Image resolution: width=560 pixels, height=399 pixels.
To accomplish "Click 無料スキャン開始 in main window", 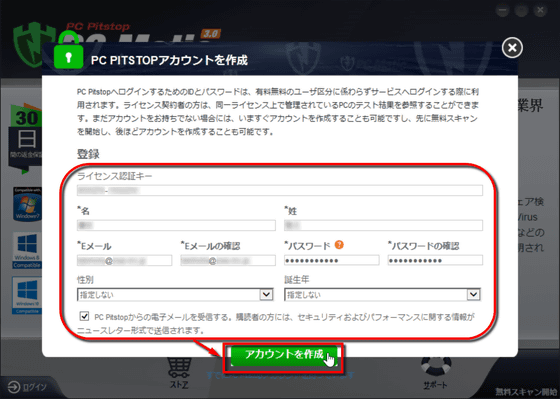I will (527, 391).
